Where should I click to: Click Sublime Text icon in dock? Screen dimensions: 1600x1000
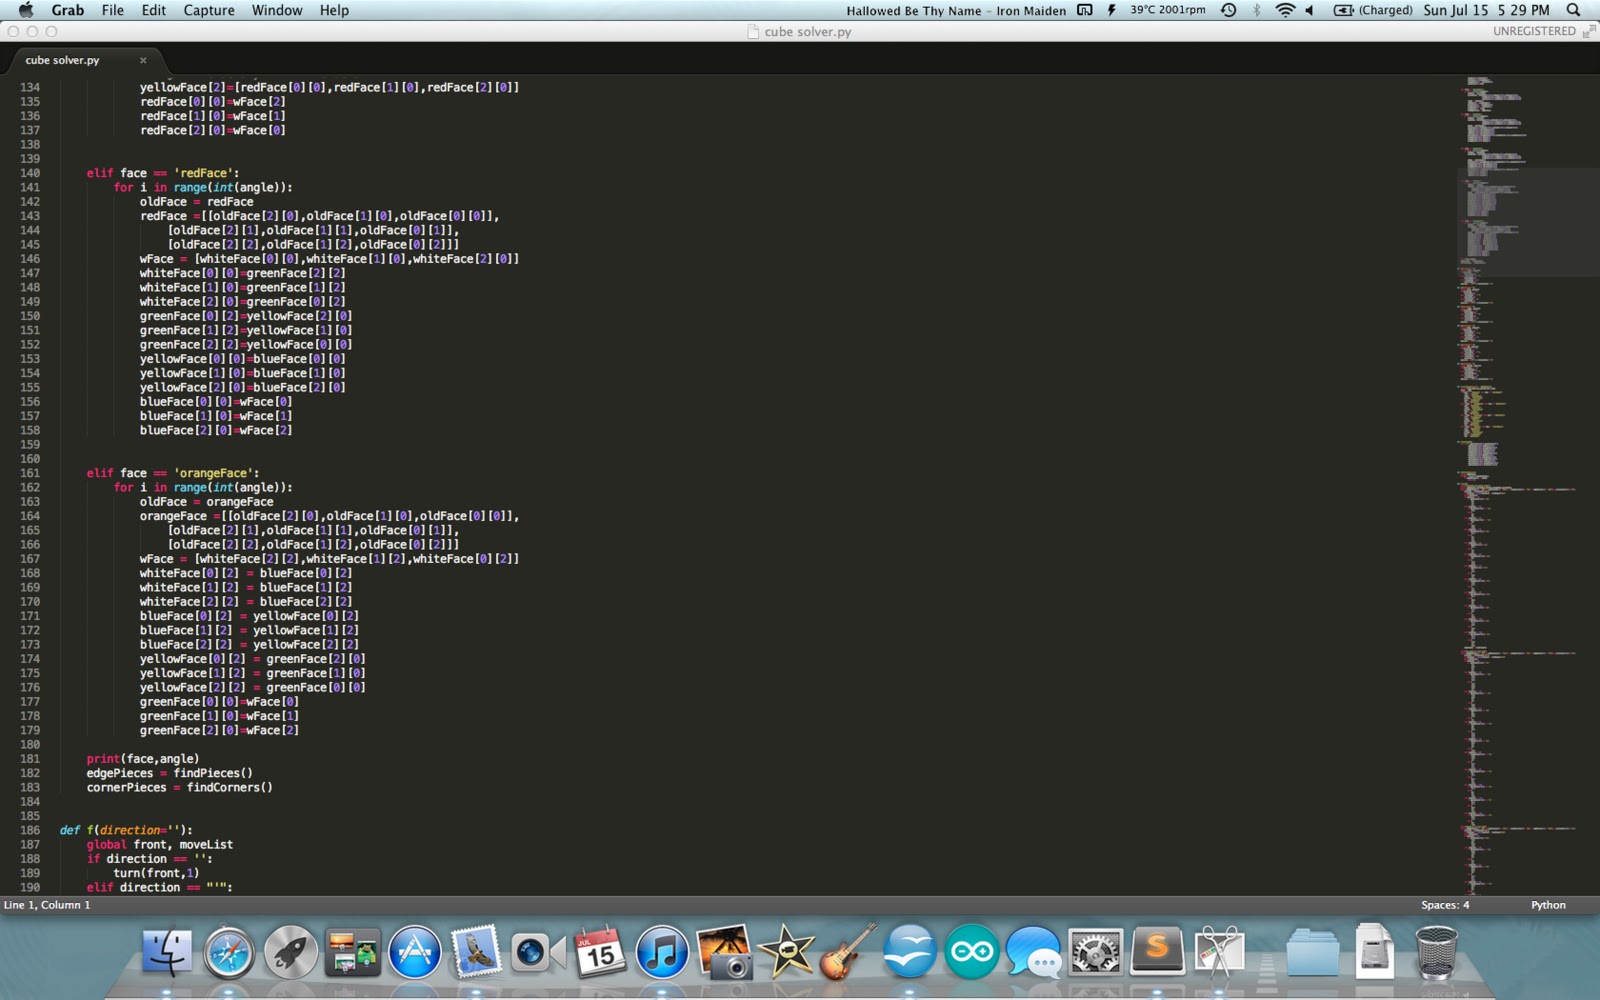pos(1157,950)
